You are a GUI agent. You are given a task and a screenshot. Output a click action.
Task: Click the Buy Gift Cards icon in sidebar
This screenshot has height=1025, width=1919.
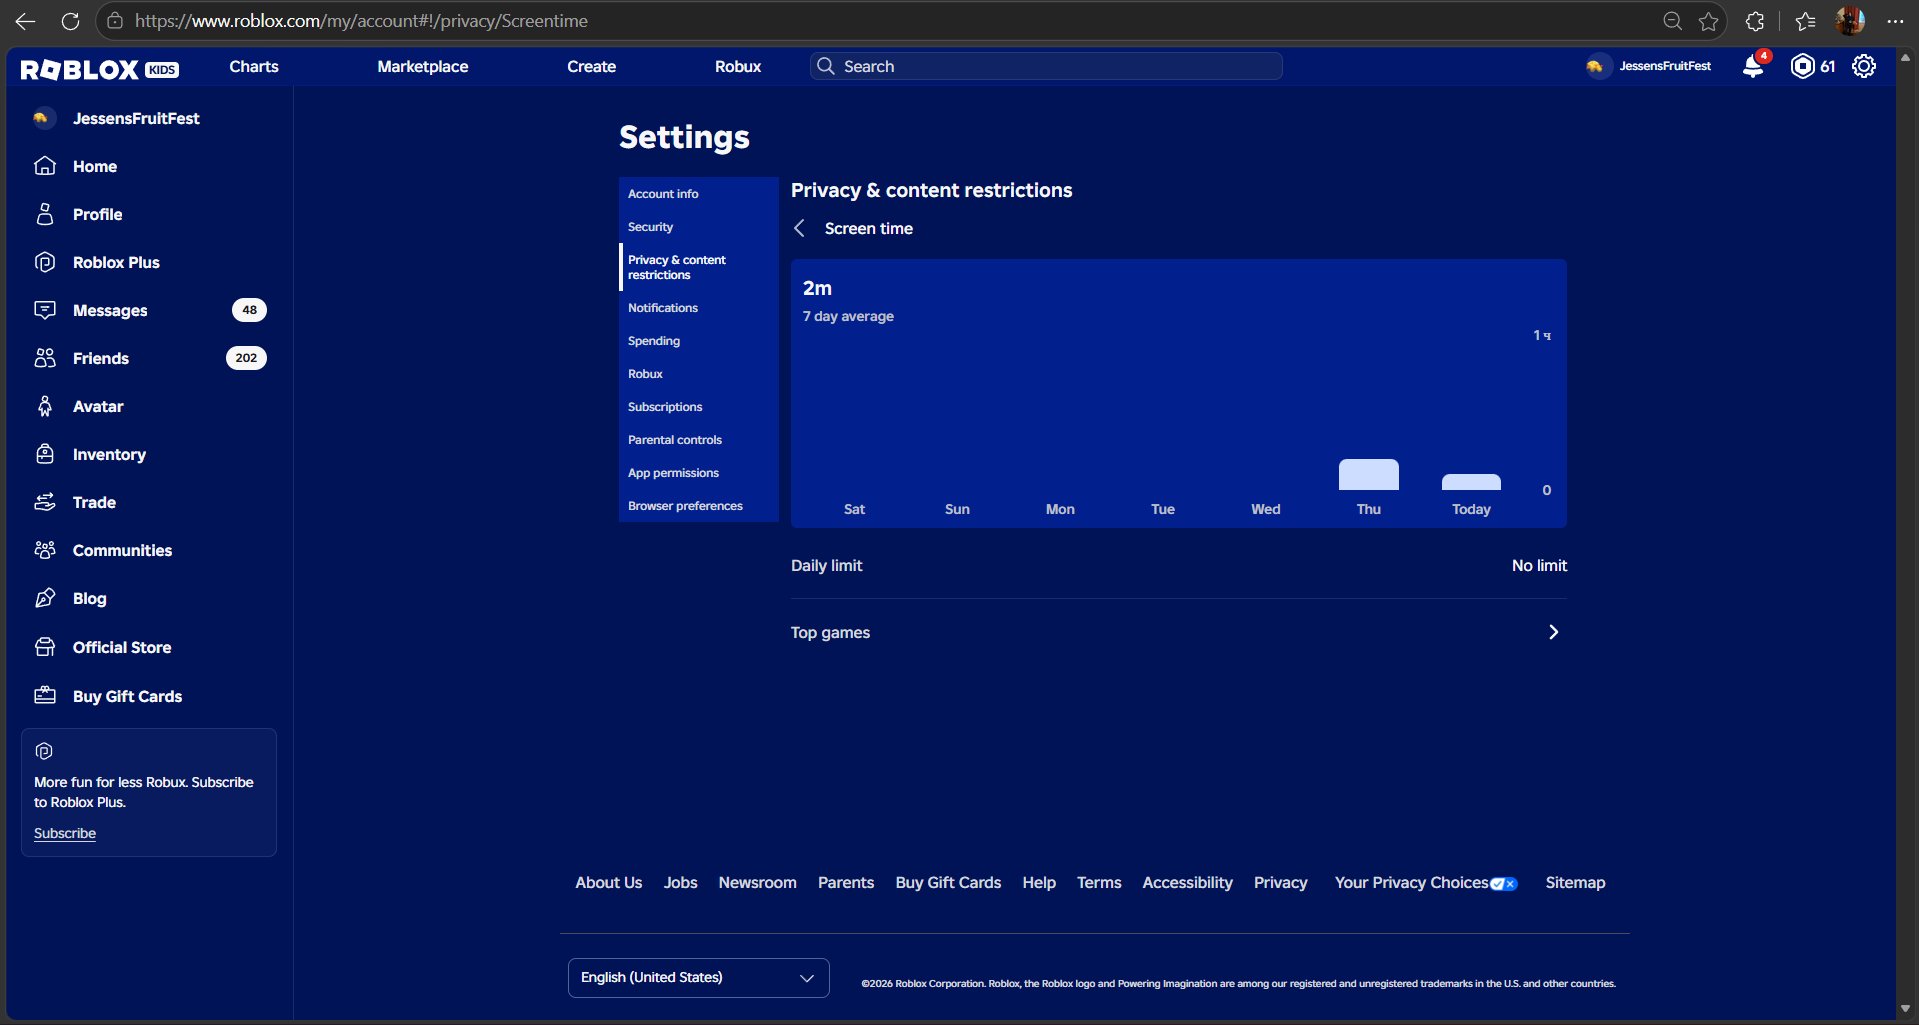45,695
